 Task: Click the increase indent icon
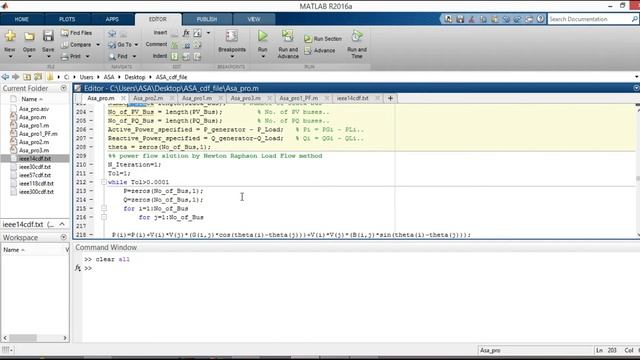tap(186, 56)
